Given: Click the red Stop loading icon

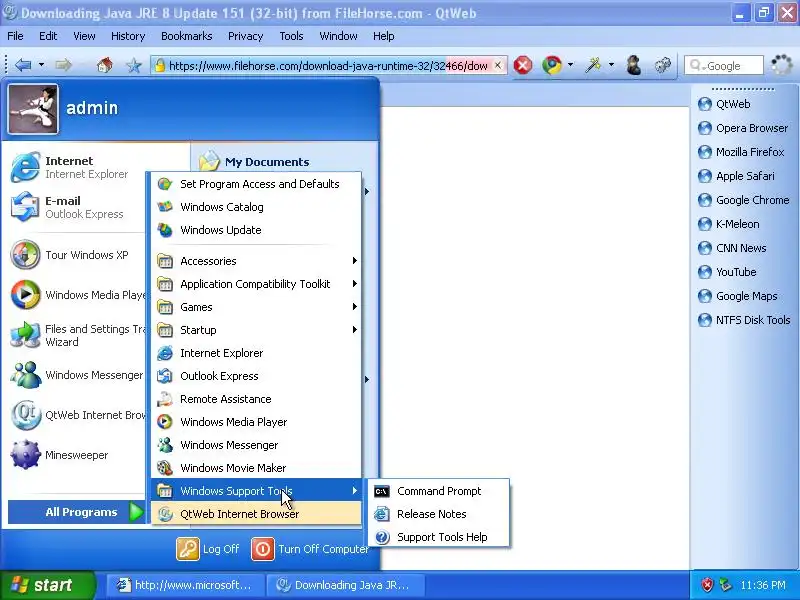Looking at the screenshot, I should tap(523, 65).
